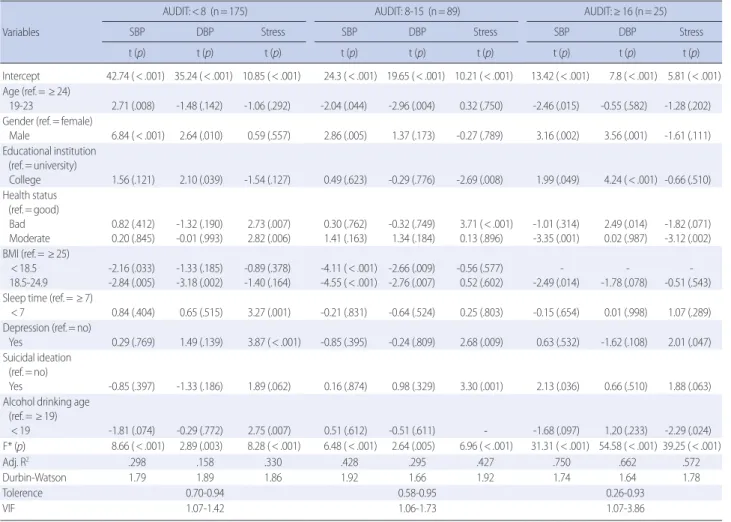Click the cell '2.71 (.008)'
731x522 pixels.
coord(133,106)
